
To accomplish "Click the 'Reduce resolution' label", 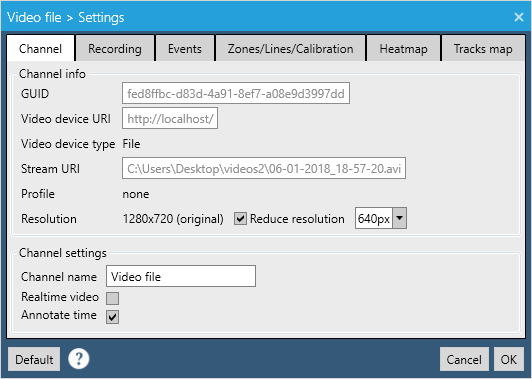I will click(x=297, y=219).
